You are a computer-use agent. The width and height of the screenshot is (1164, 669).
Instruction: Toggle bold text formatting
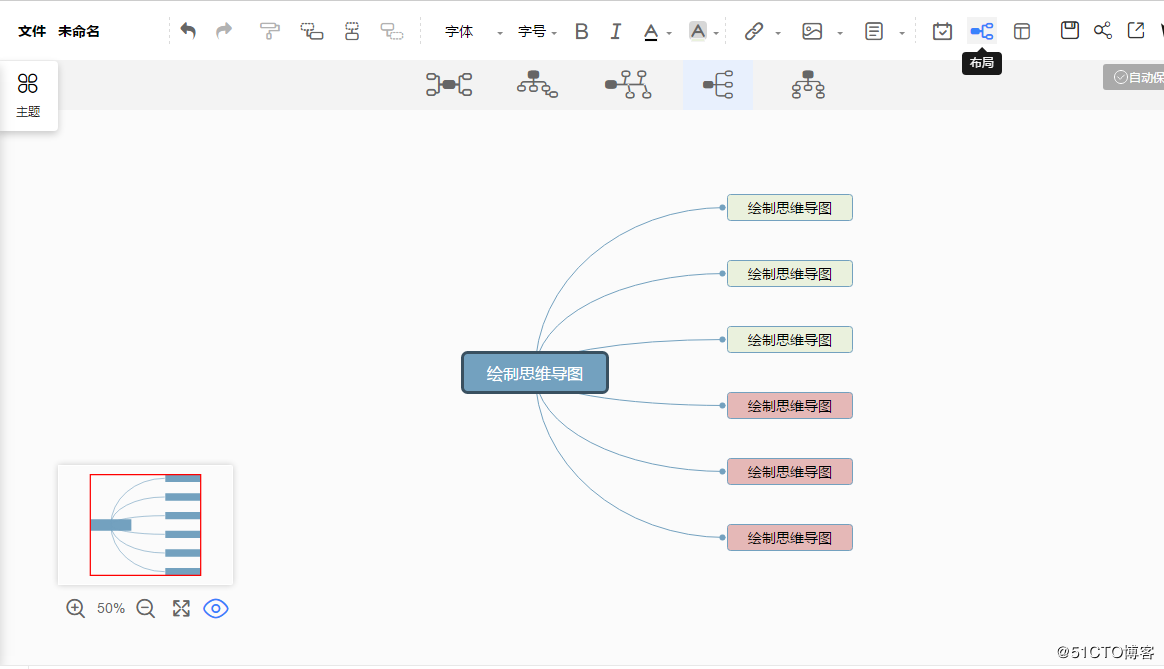tap(581, 31)
